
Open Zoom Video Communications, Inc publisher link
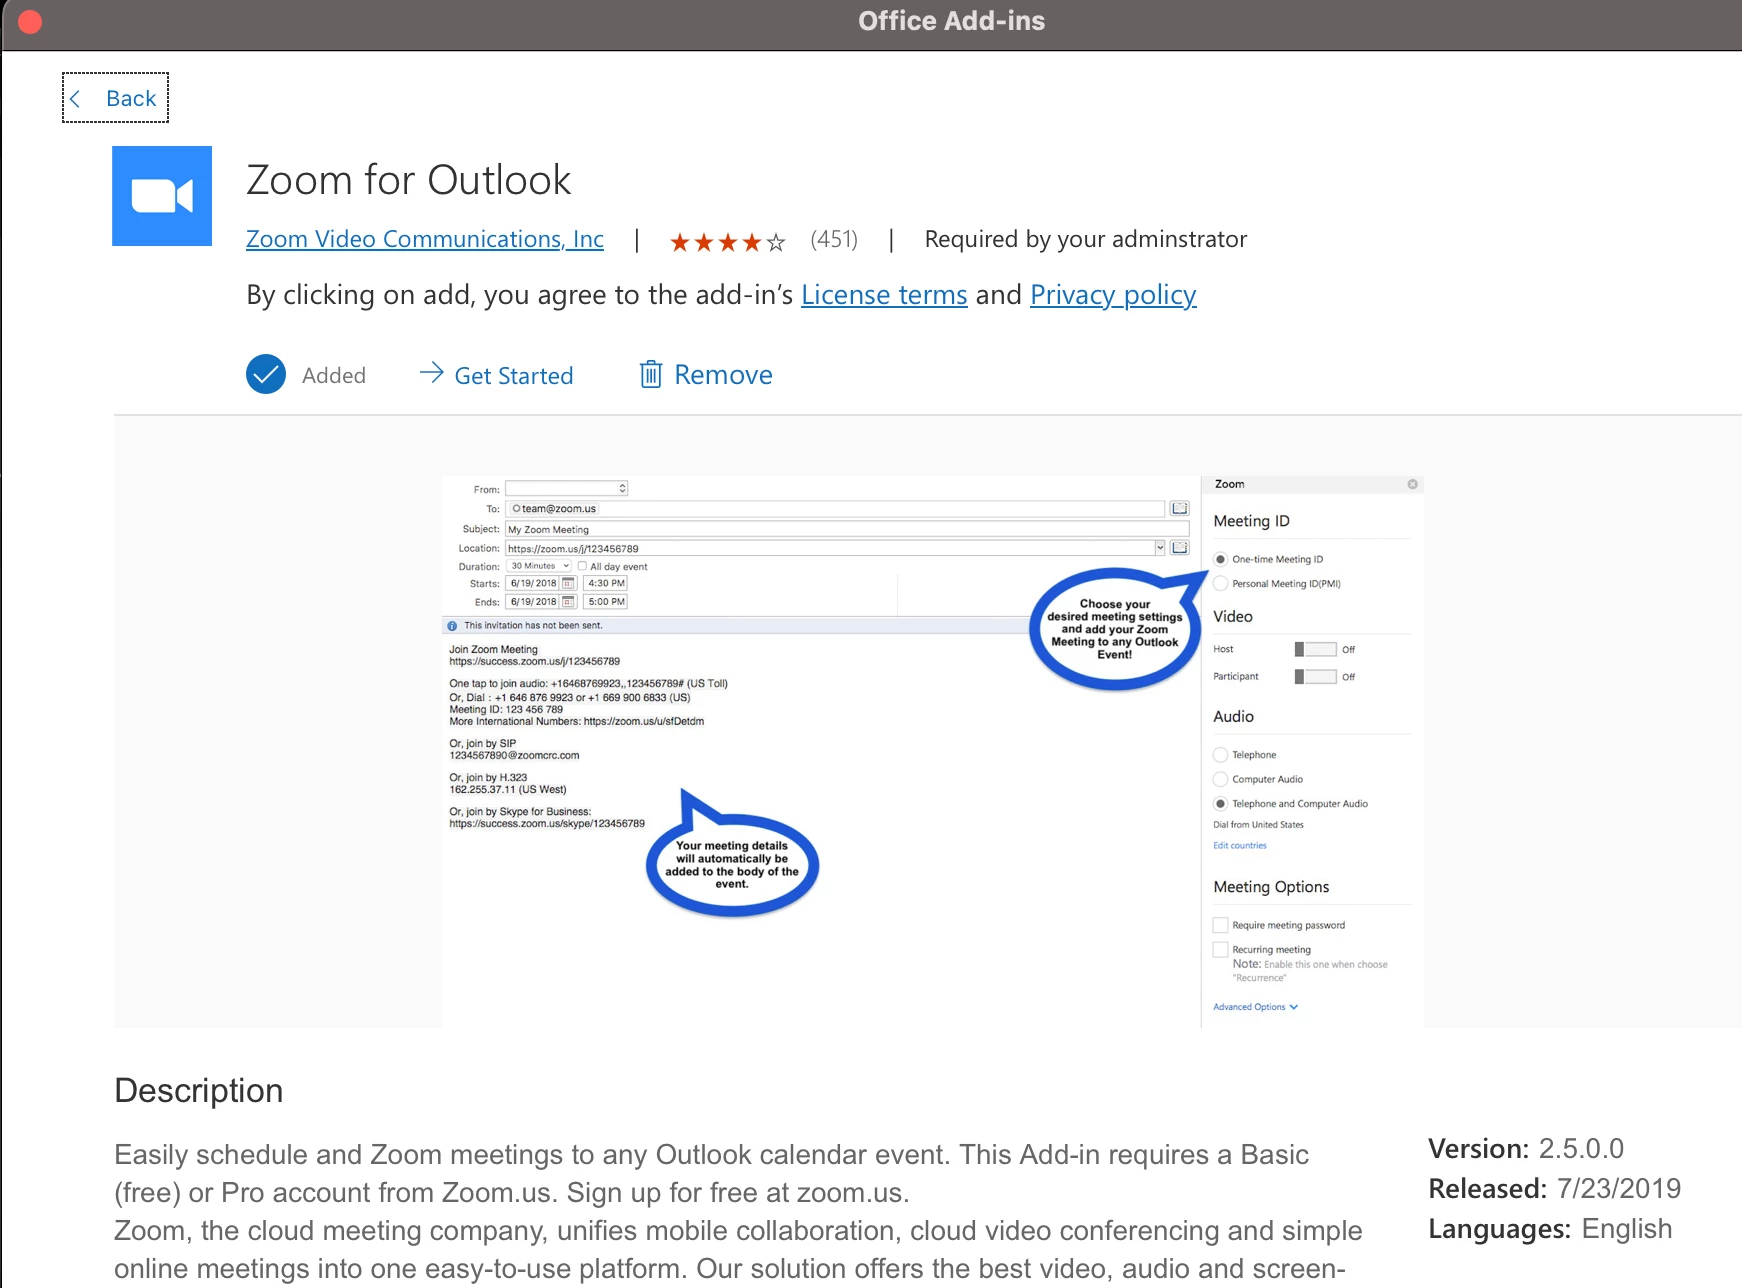[x=425, y=239]
